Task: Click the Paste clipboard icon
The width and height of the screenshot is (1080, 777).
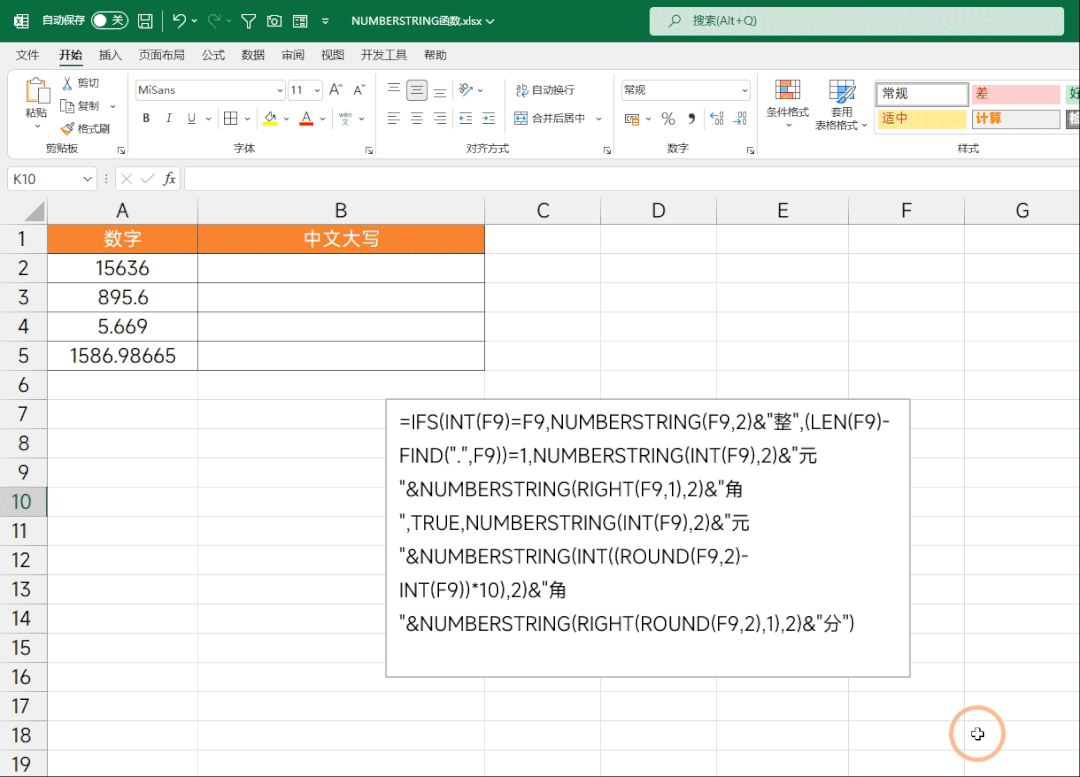Action: (x=37, y=92)
